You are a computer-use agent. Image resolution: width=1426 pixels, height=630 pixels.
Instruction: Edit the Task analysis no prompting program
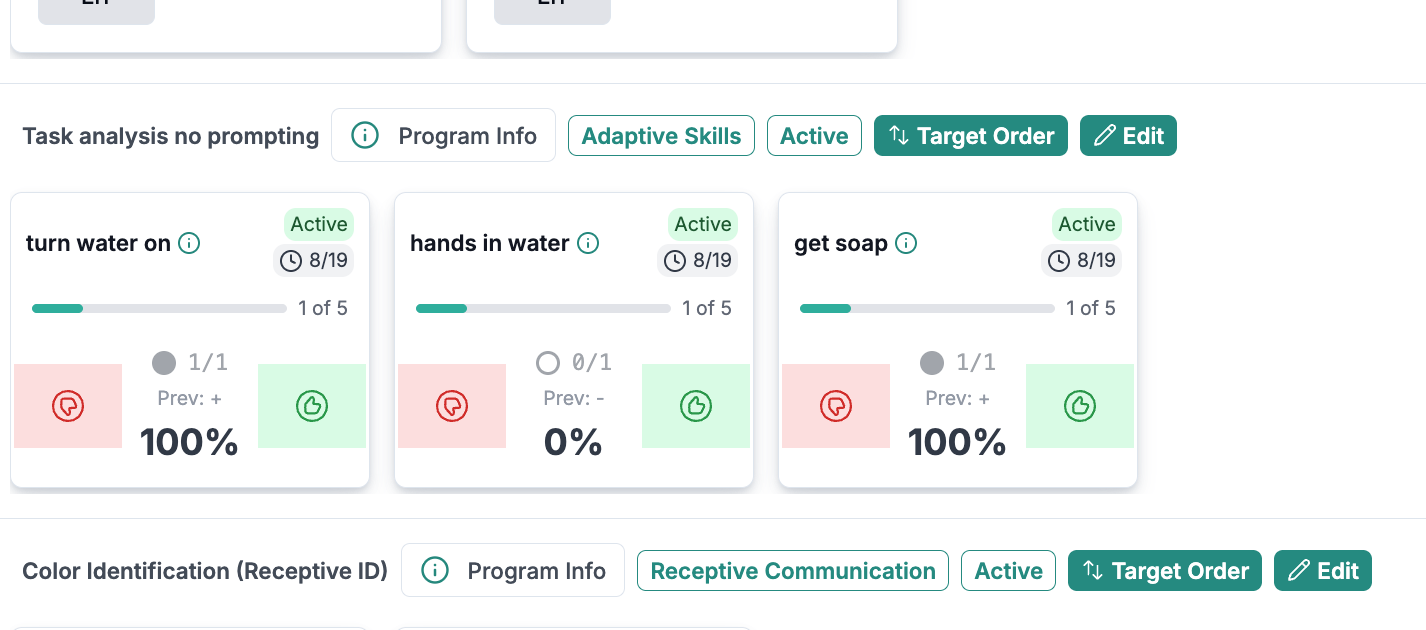pyautogui.click(x=1128, y=136)
